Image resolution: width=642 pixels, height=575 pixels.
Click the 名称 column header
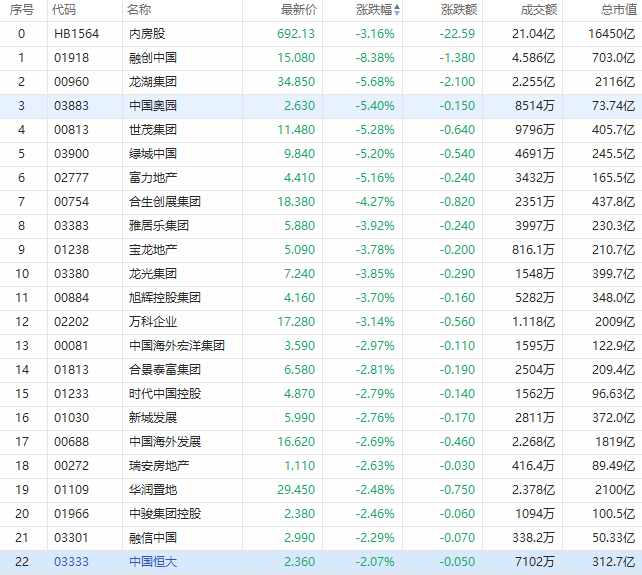139,9
